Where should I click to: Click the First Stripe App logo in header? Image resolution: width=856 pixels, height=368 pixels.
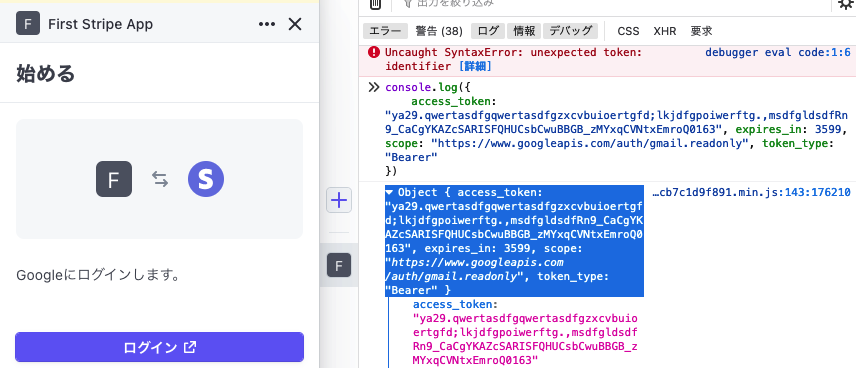pyautogui.click(x=28, y=24)
